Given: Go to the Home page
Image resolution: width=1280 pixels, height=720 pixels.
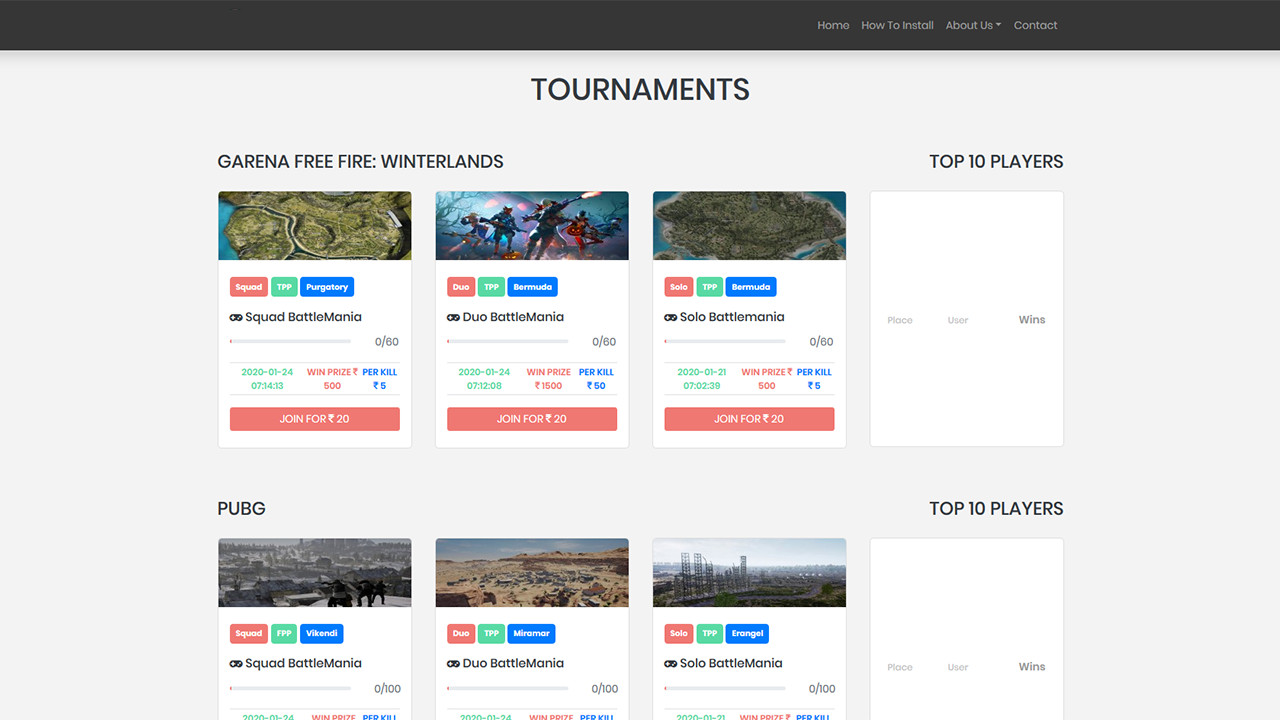Looking at the screenshot, I should [x=833, y=25].
